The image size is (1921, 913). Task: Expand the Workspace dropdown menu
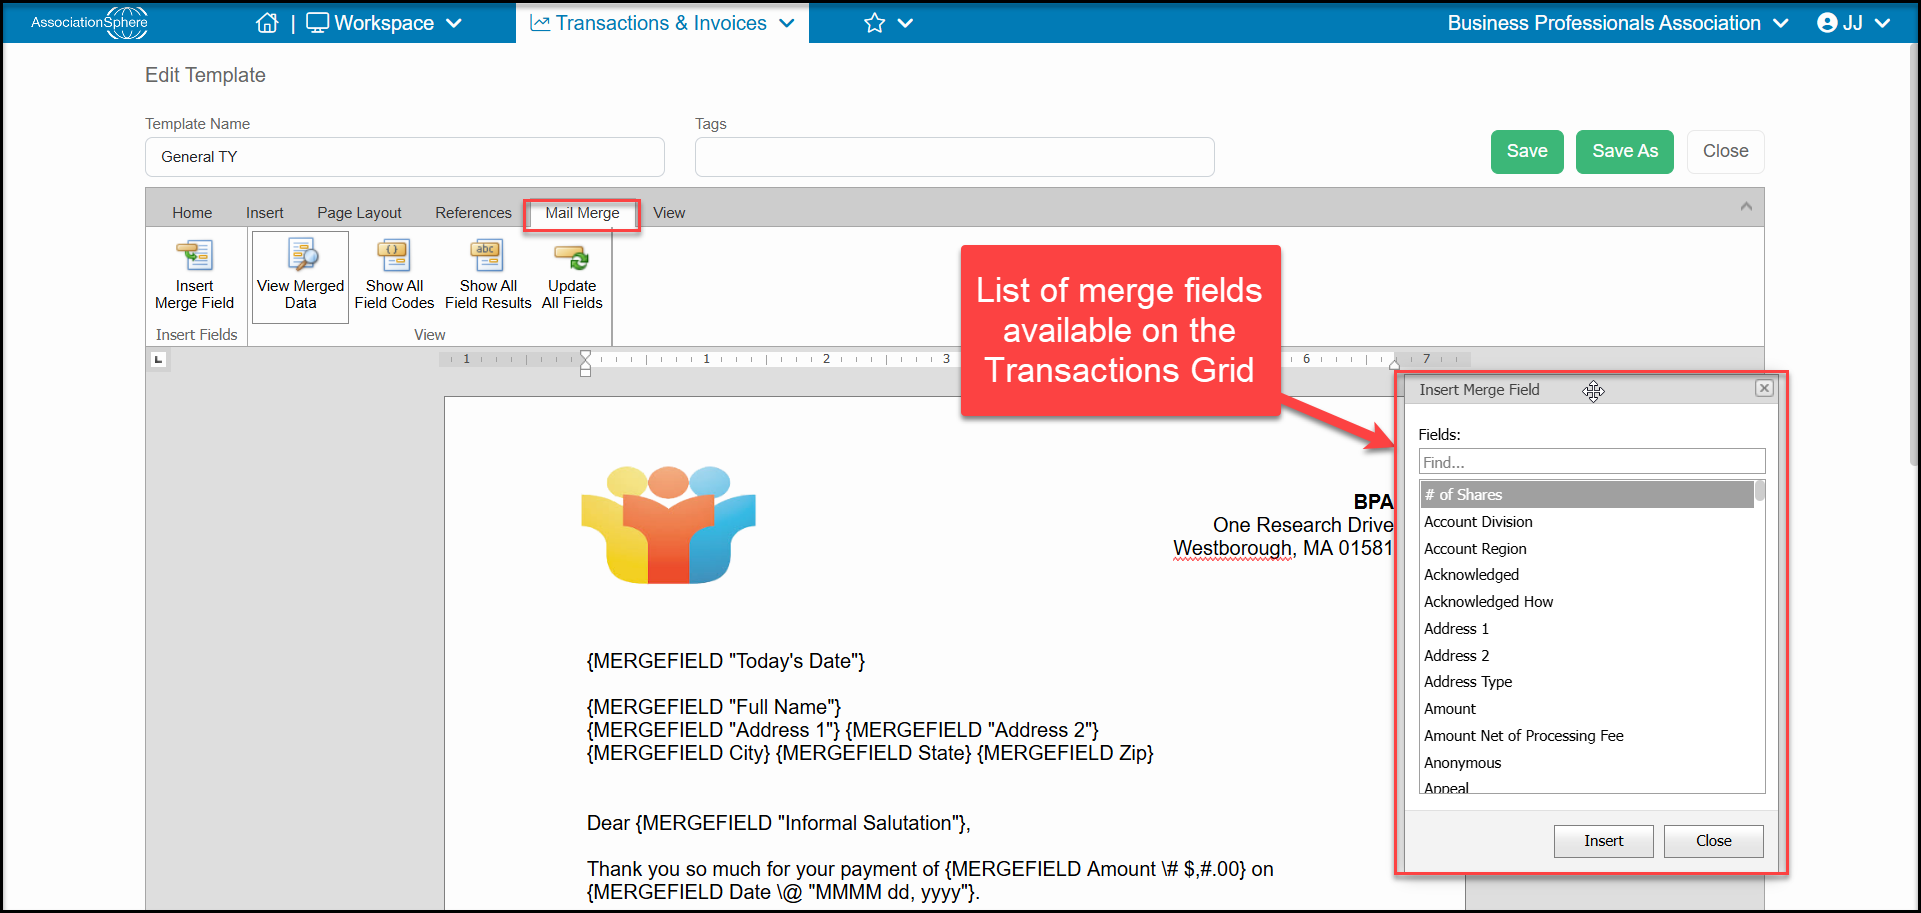[384, 23]
